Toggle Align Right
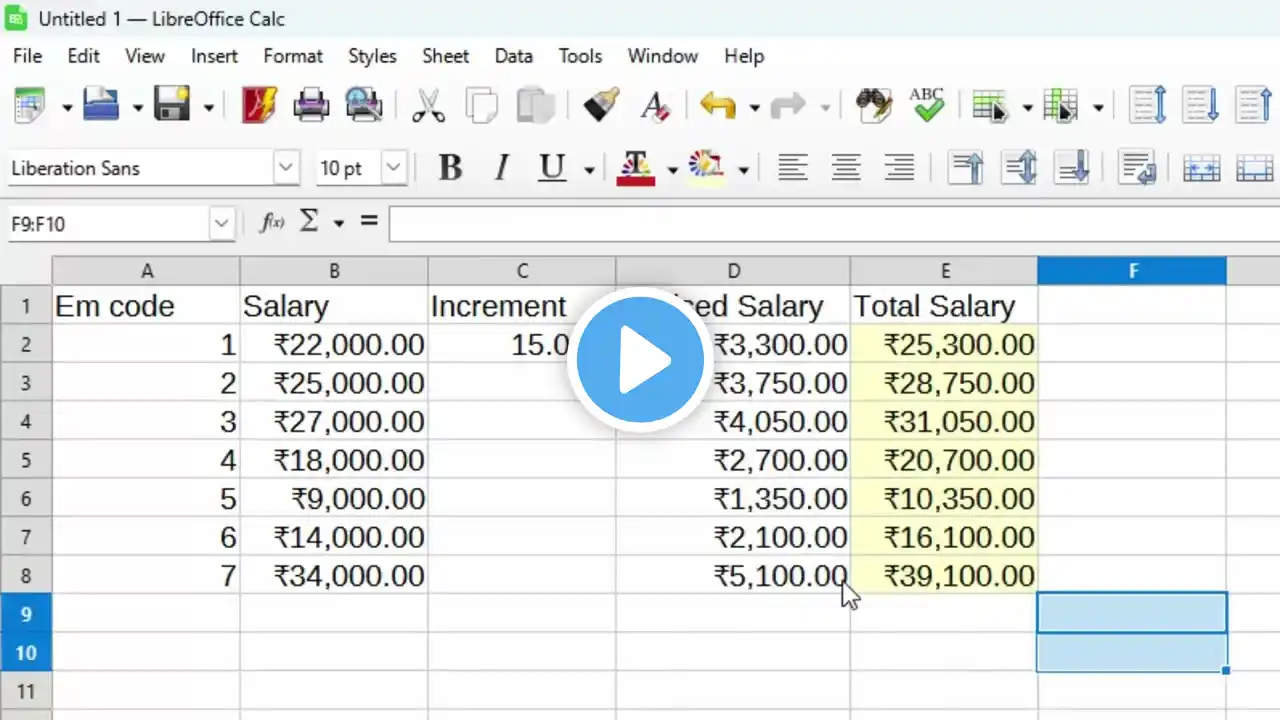This screenshot has height=720, width=1280. pyautogui.click(x=900, y=168)
